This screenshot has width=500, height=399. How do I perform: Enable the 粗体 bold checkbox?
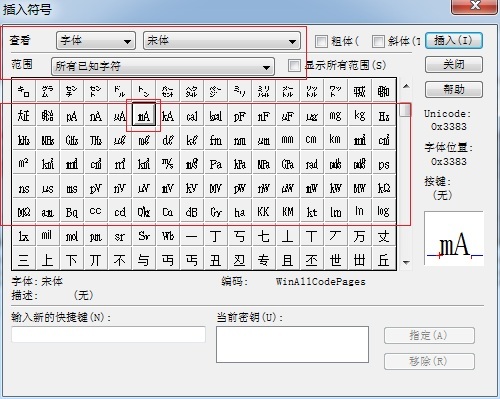tap(321, 41)
